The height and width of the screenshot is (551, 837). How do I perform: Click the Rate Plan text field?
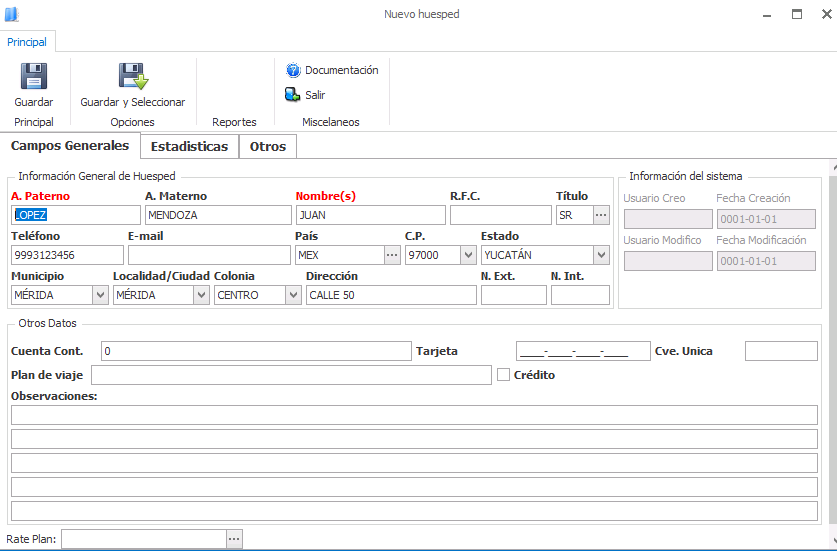pyautogui.click(x=144, y=539)
